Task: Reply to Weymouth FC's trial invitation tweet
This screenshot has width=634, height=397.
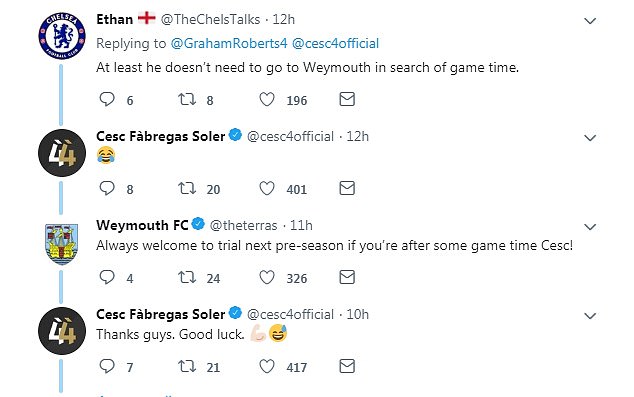Action: [x=107, y=277]
